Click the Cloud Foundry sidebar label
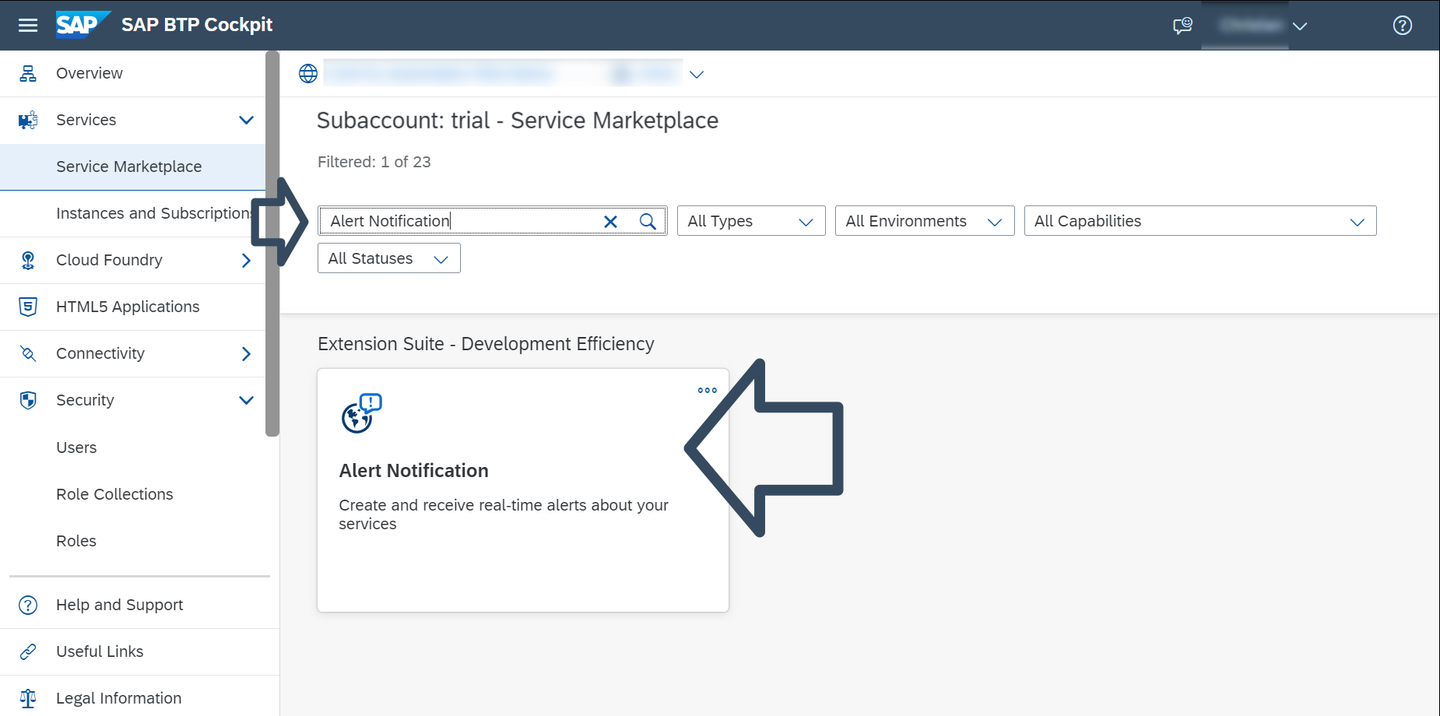The height and width of the screenshot is (716, 1440). coord(109,260)
